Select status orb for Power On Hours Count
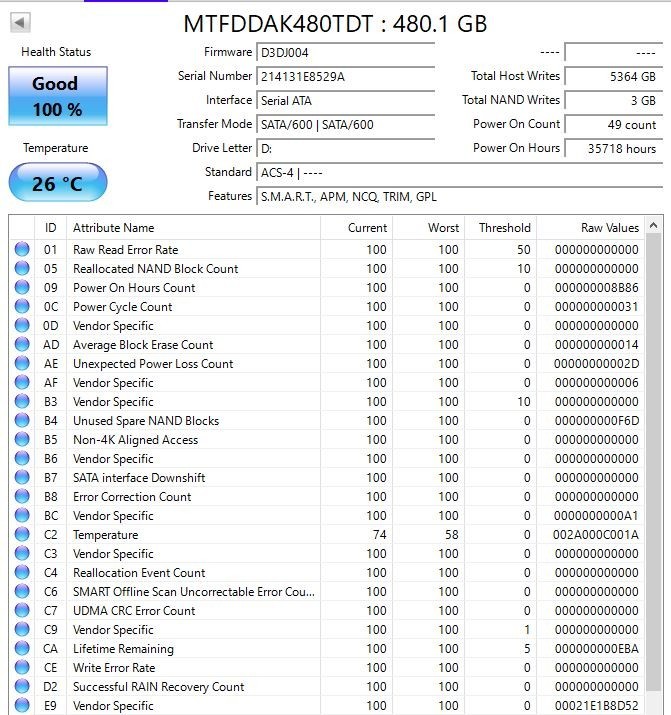 [22, 287]
